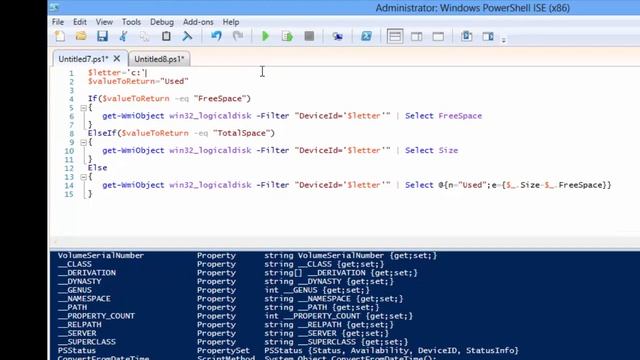
Task: Show script pane maximized layout
Action: (438, 36)
